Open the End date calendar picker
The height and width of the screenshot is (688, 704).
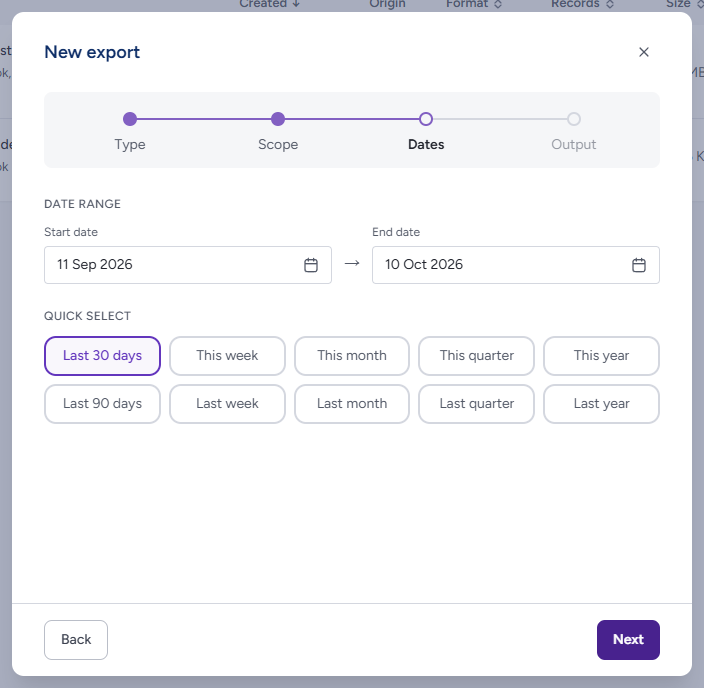click(638, 265)
